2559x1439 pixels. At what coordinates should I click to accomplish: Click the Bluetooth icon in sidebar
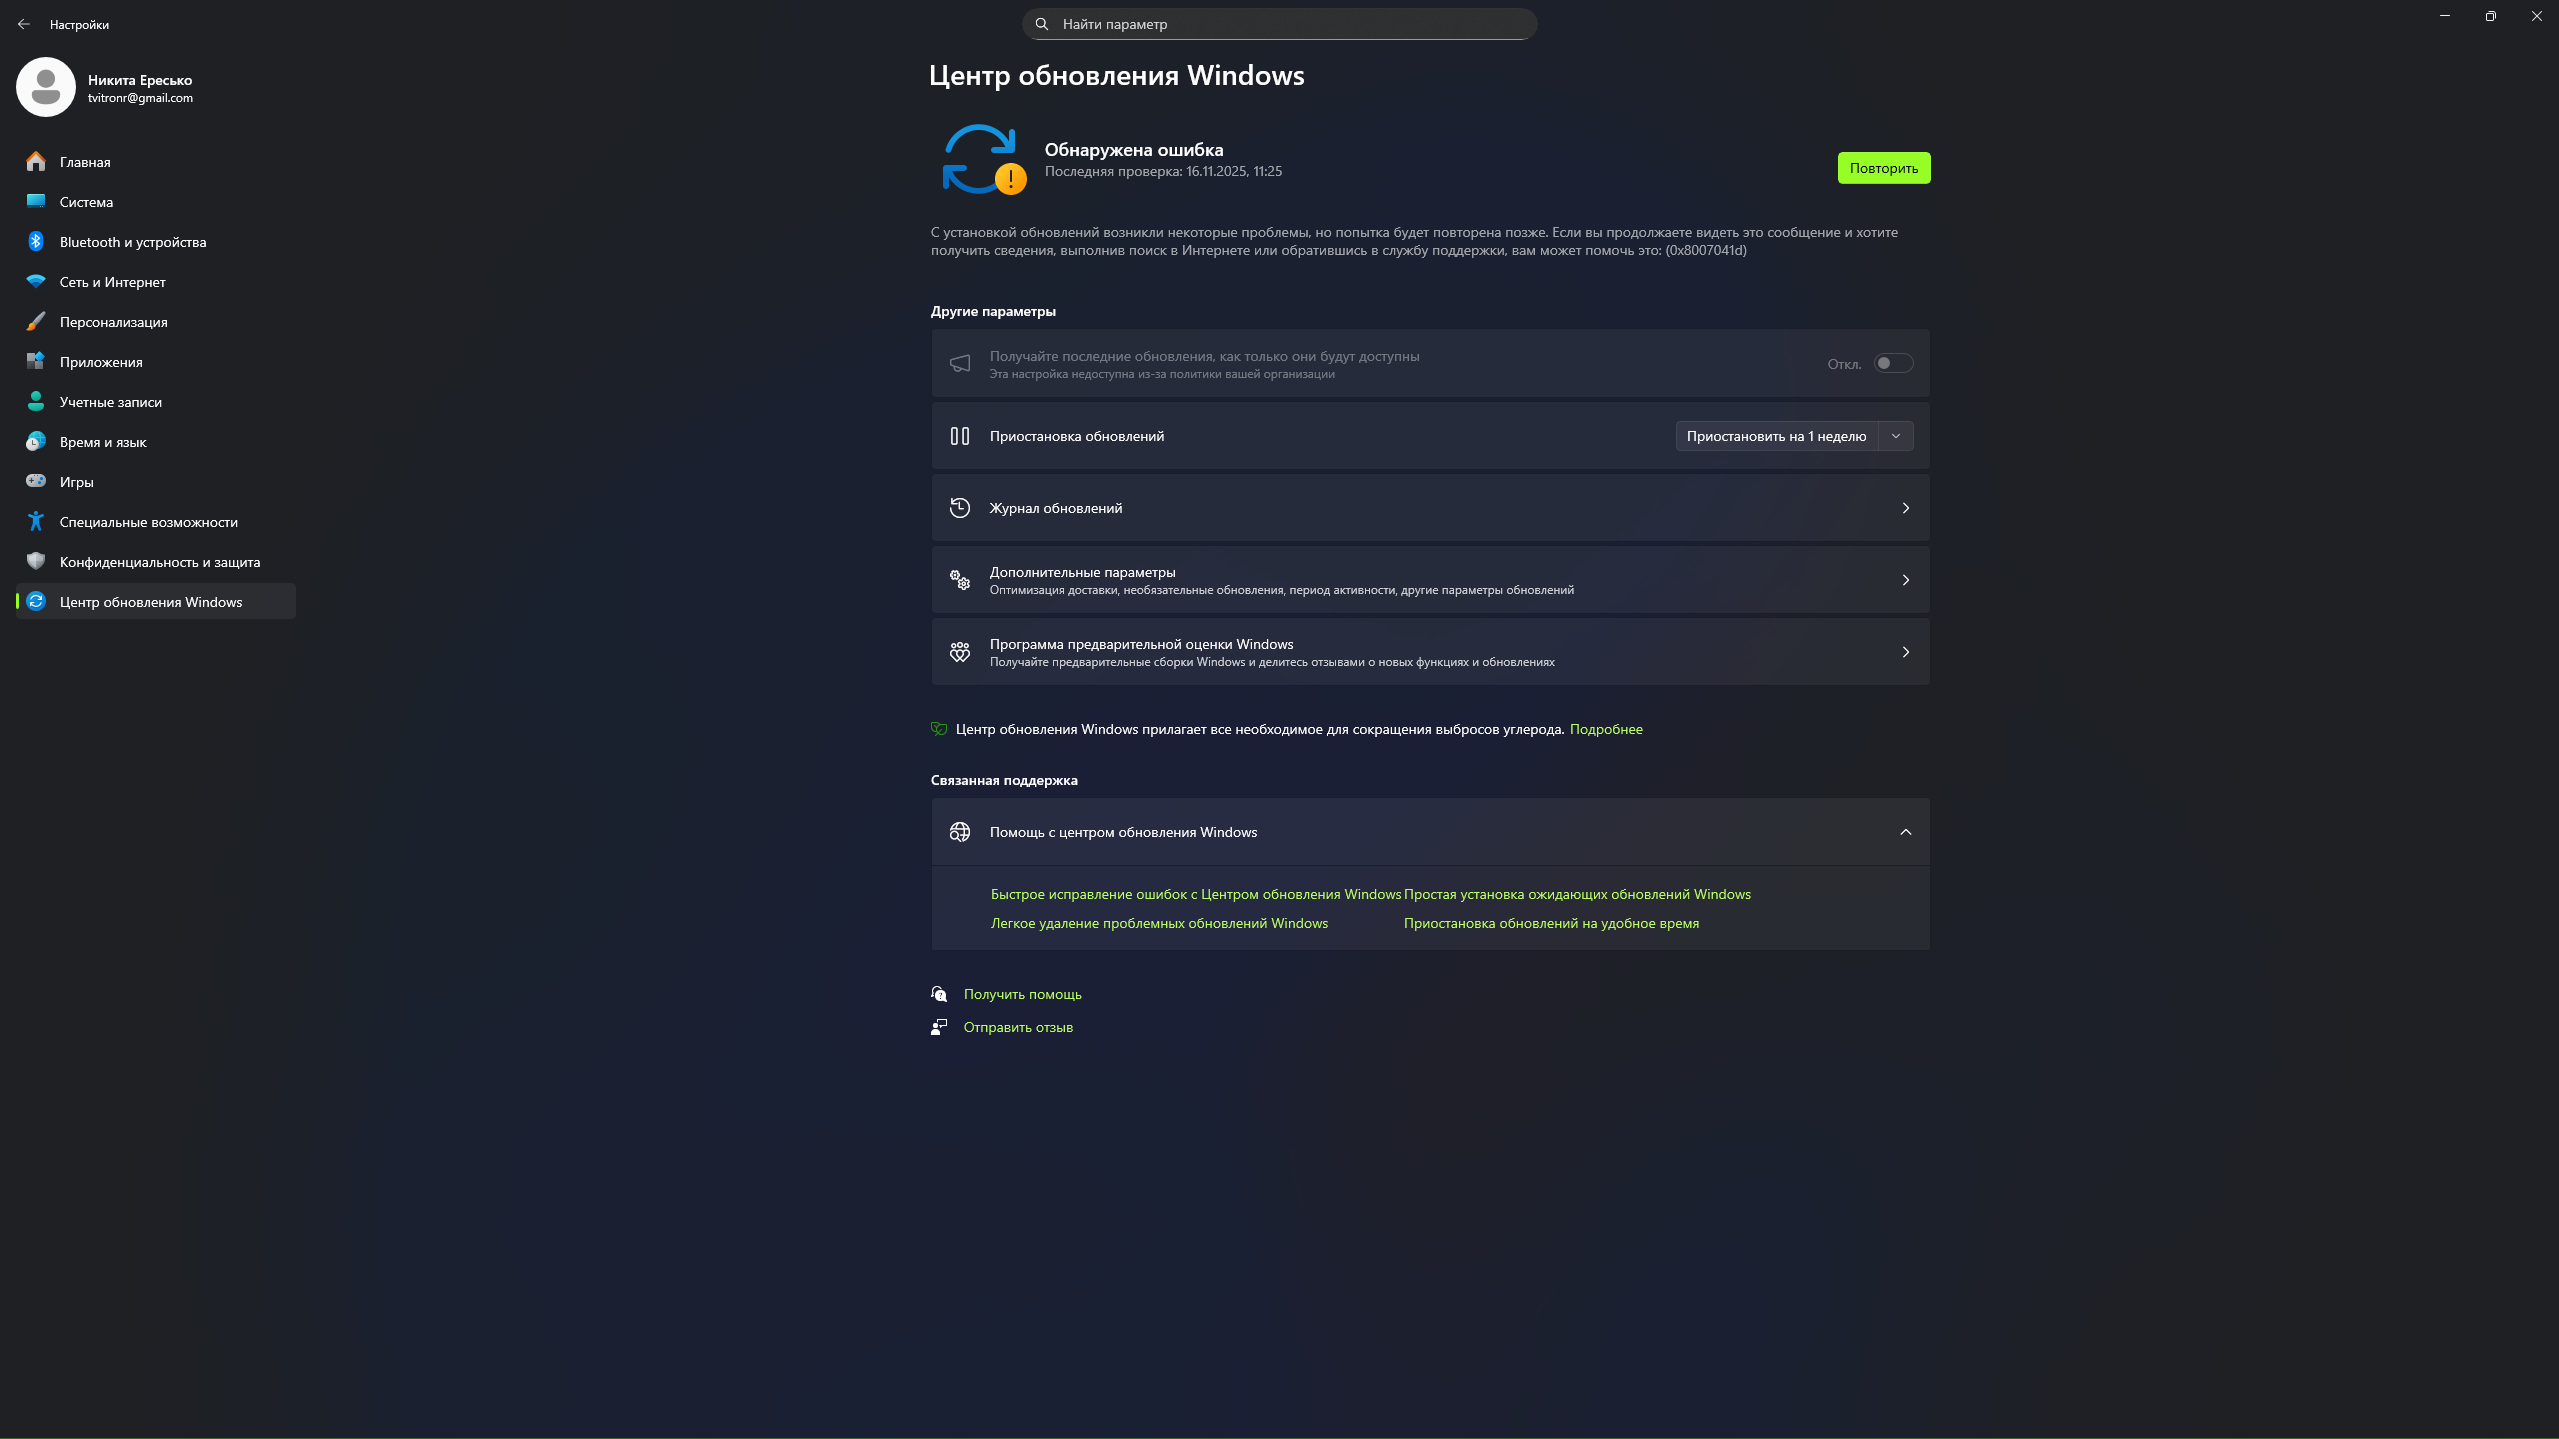(x=36, y=241)
